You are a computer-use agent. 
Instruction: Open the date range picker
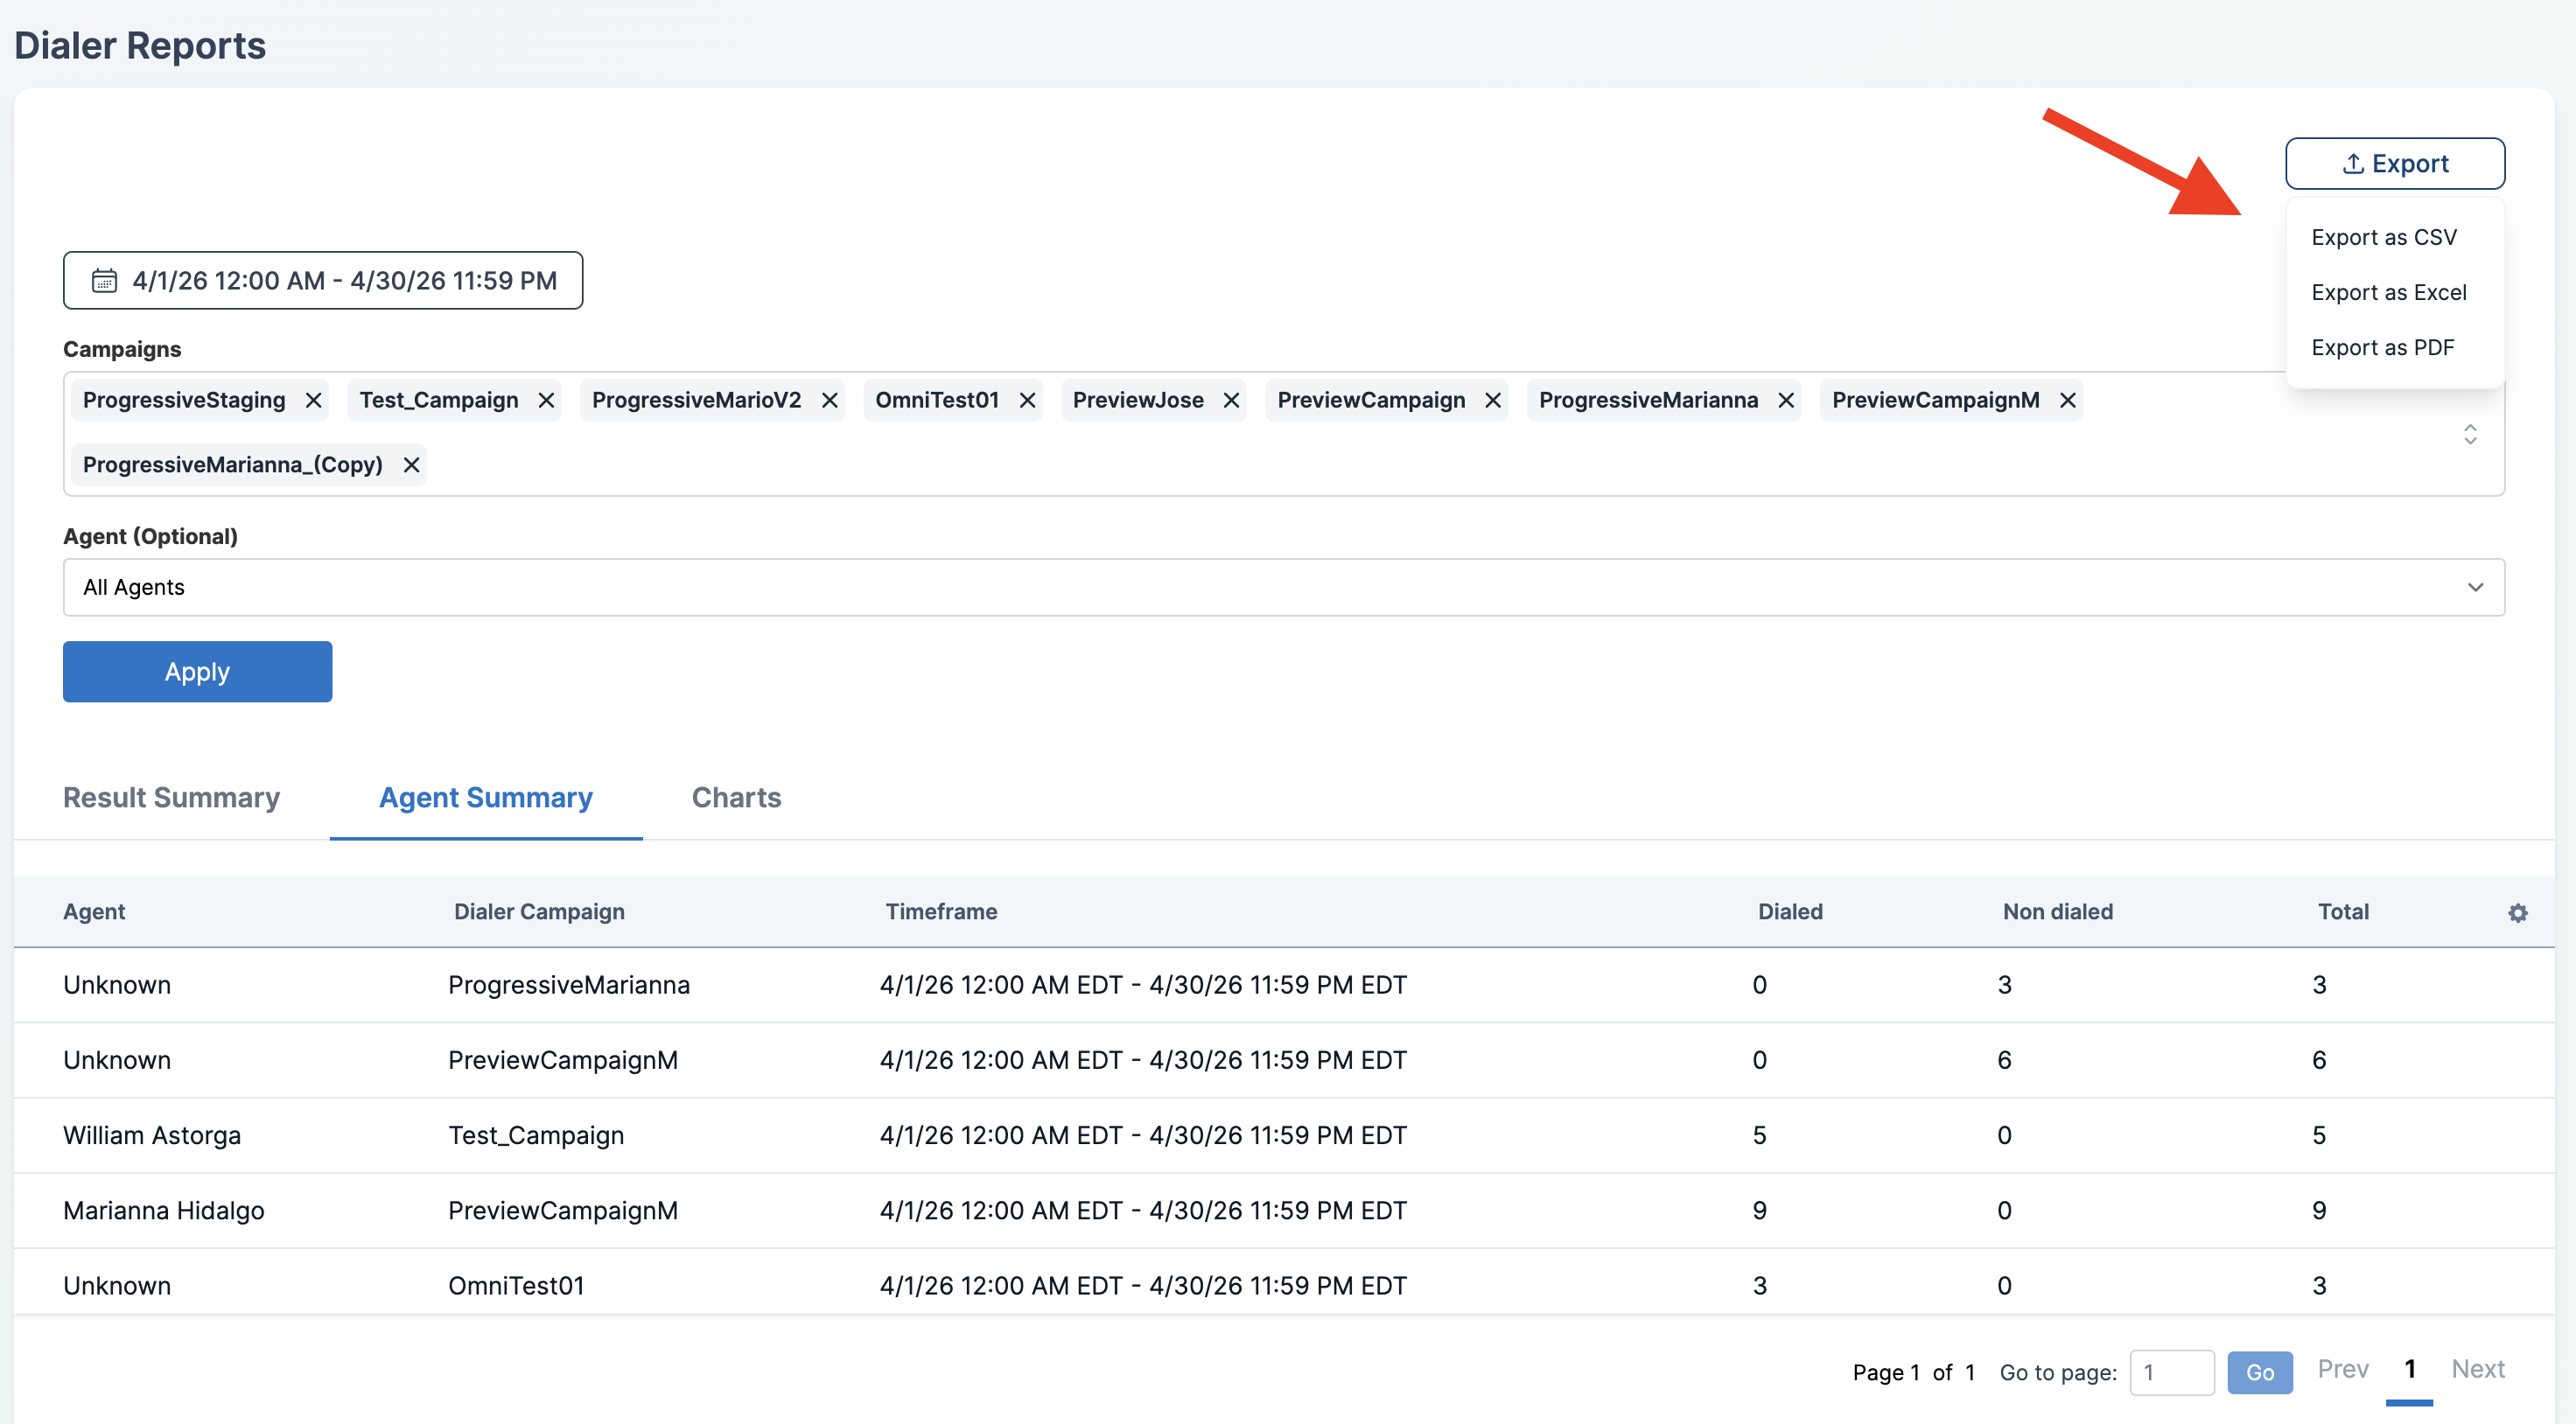(322, 280)
